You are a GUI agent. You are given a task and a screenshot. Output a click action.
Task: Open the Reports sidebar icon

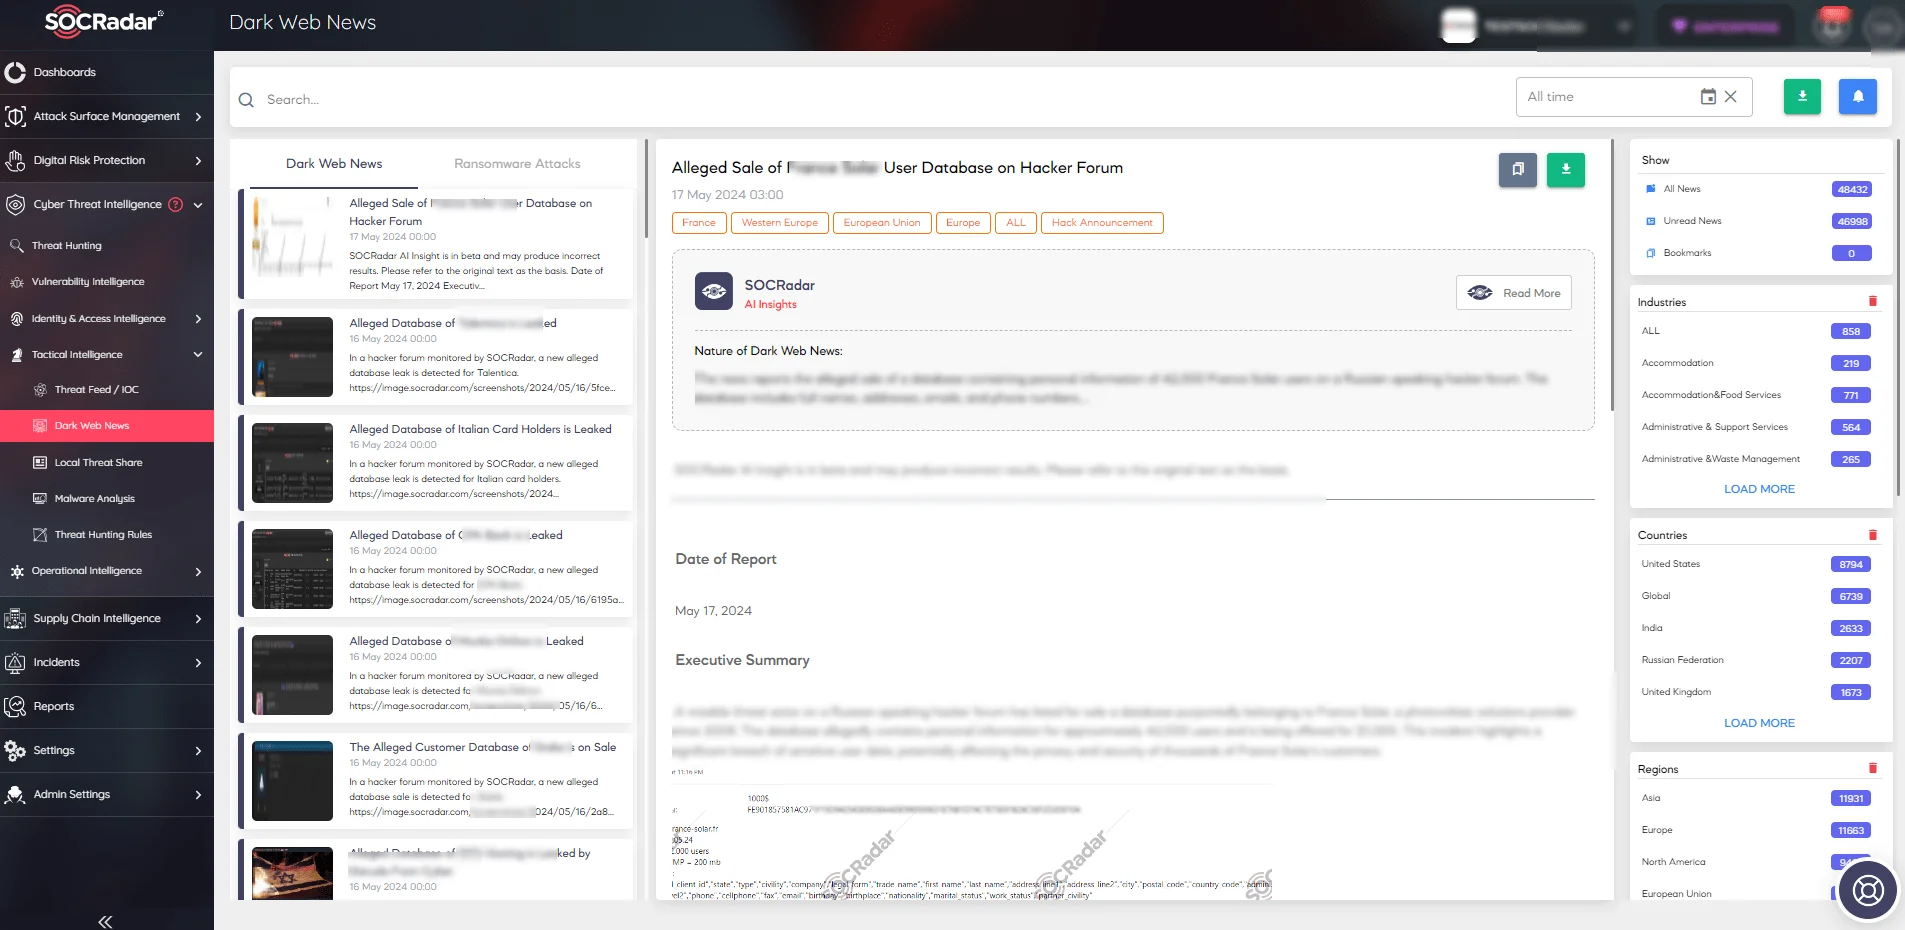point(15,707)
